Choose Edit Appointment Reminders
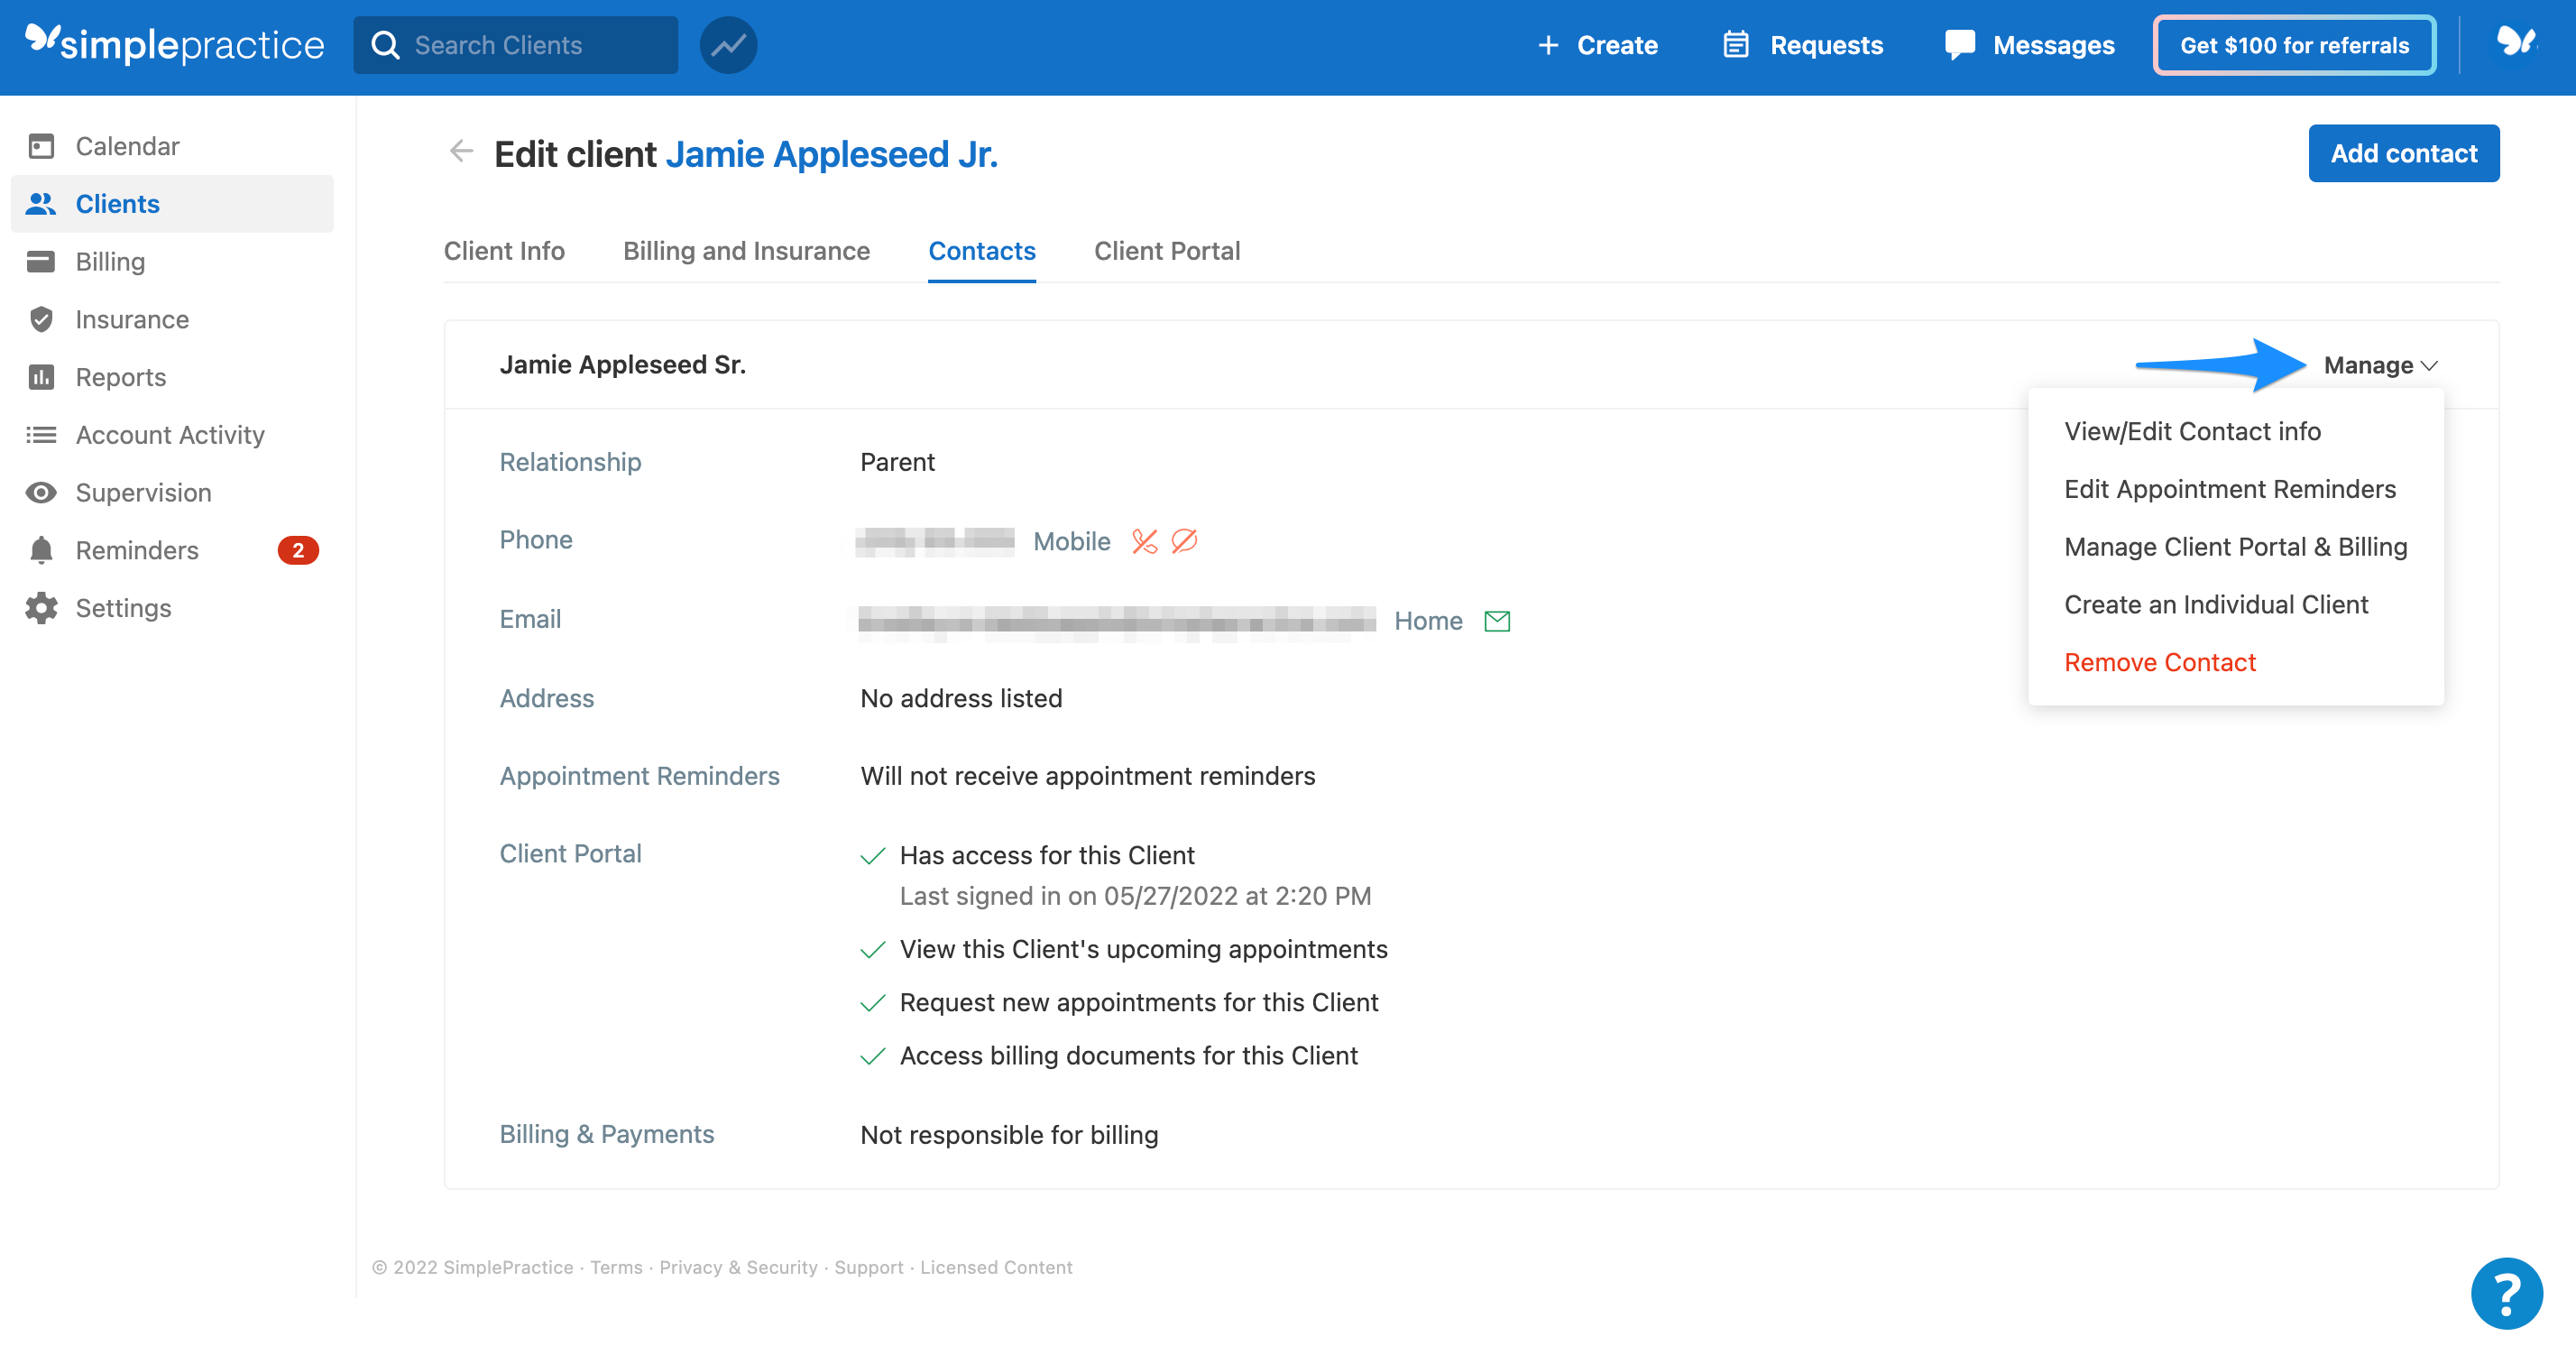The image size is (2576, 1364). tap(2230, 489)
